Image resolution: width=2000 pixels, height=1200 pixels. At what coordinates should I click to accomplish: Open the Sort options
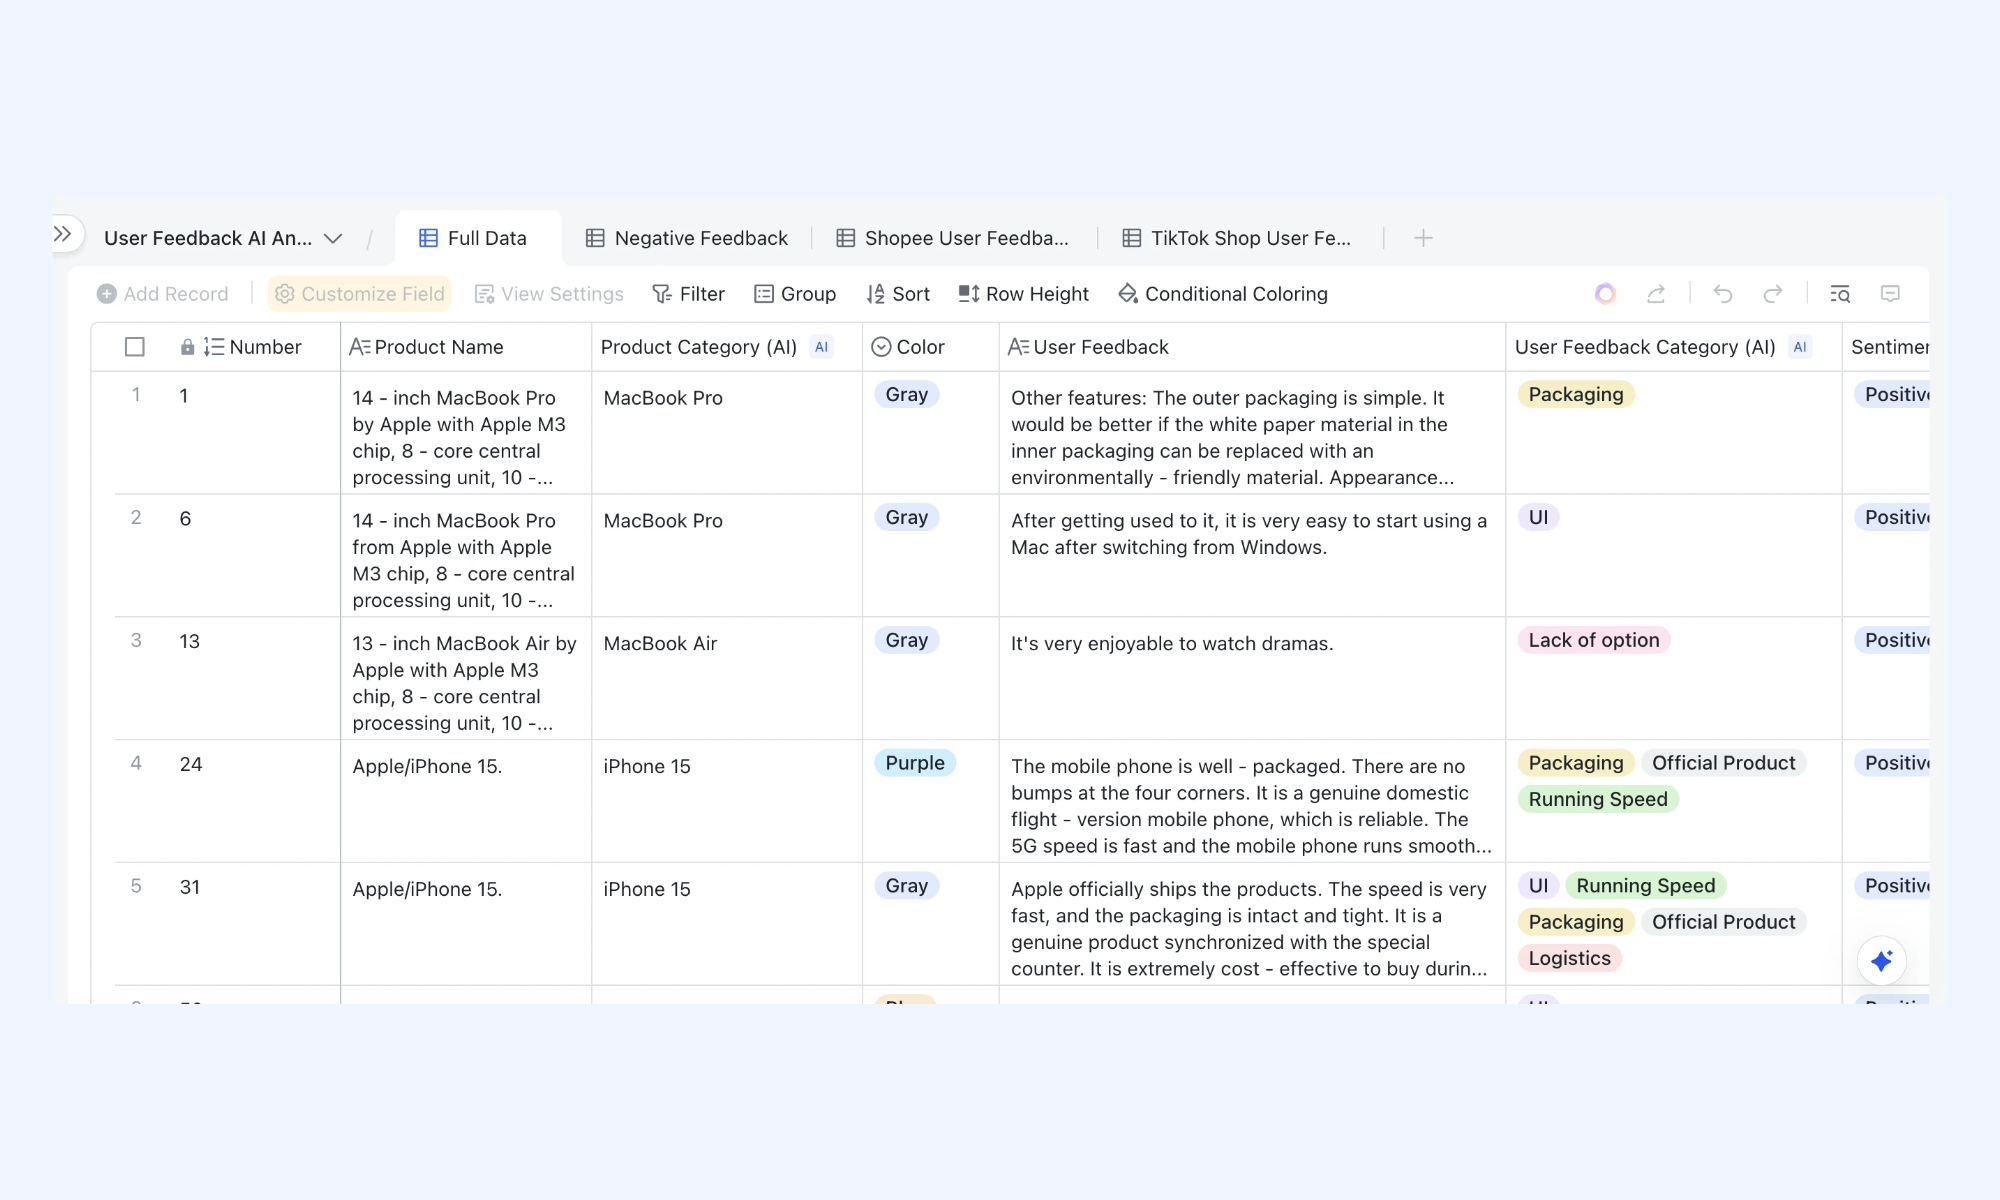[898, 294]
